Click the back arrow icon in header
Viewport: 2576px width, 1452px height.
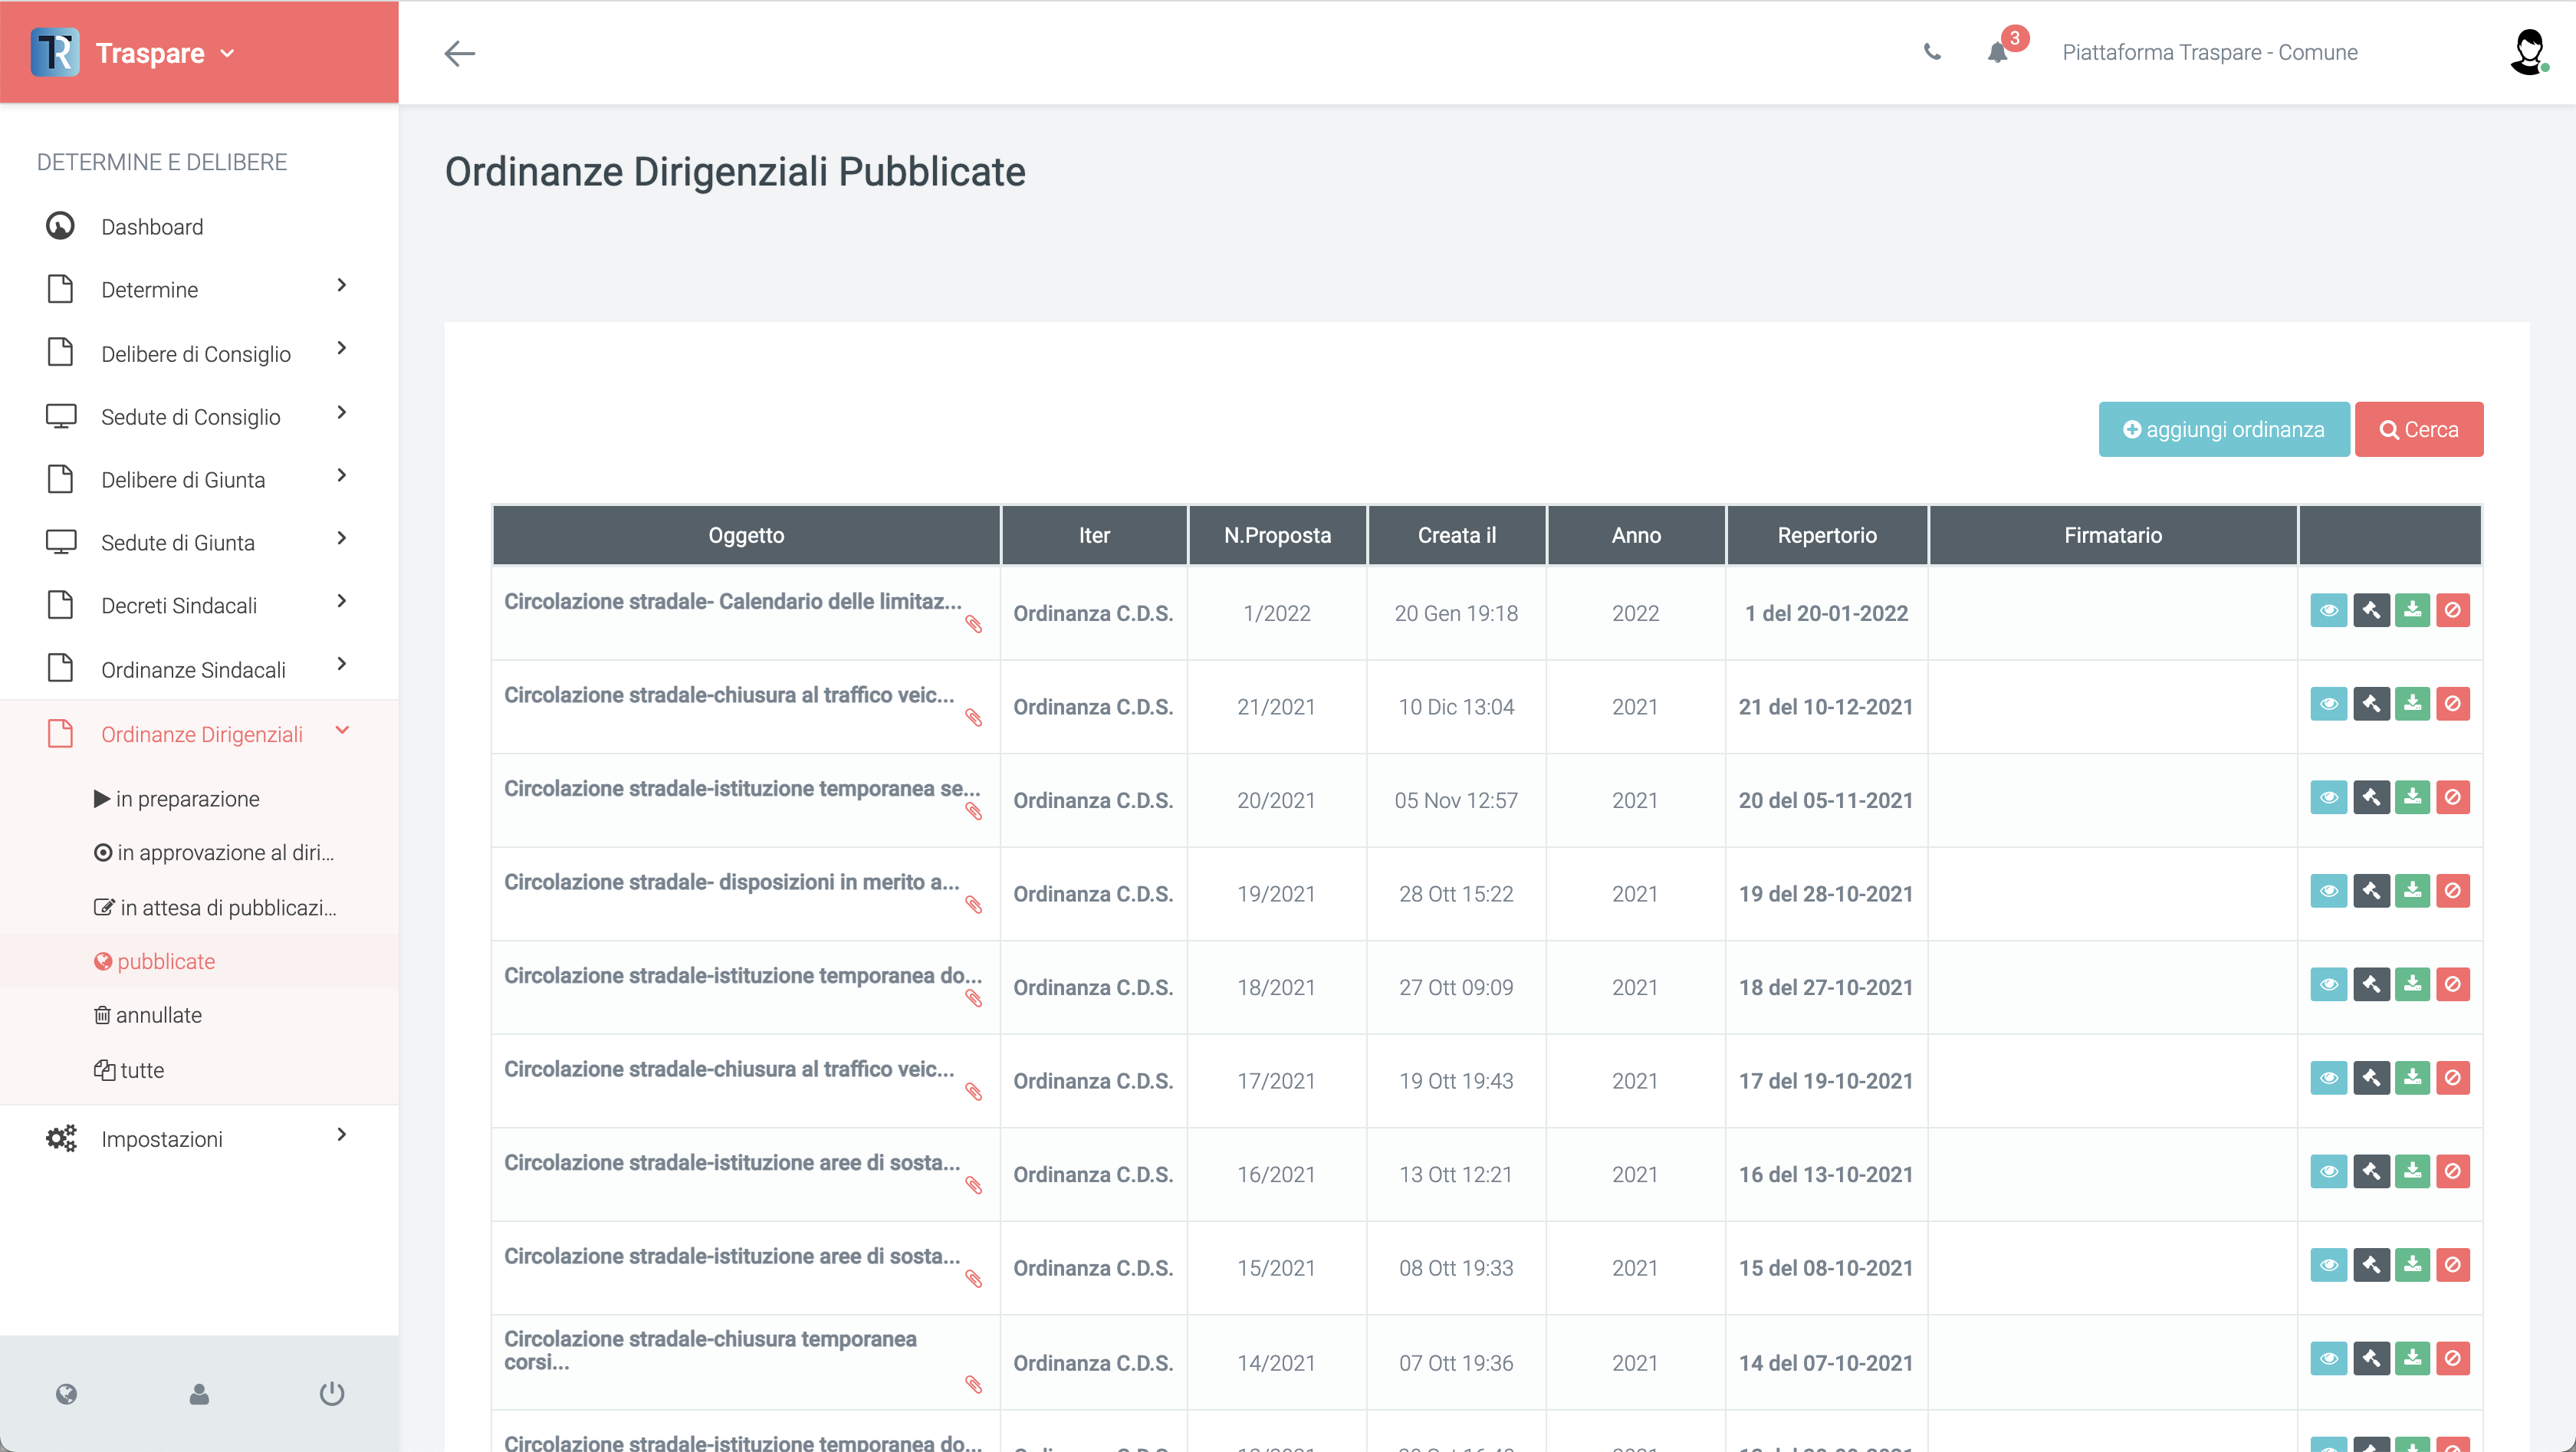pyautogui.click(x=459, y=53)
